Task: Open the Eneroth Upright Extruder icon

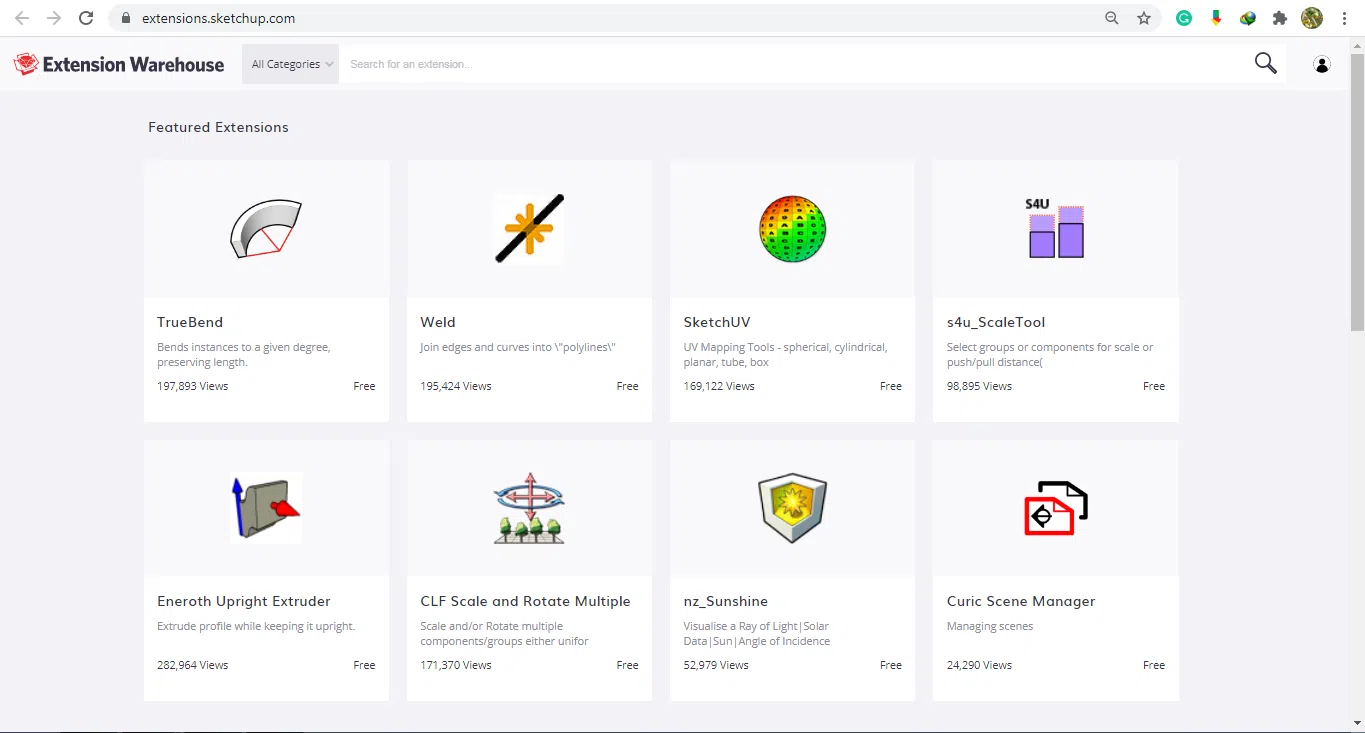Action: pos(265,508)
